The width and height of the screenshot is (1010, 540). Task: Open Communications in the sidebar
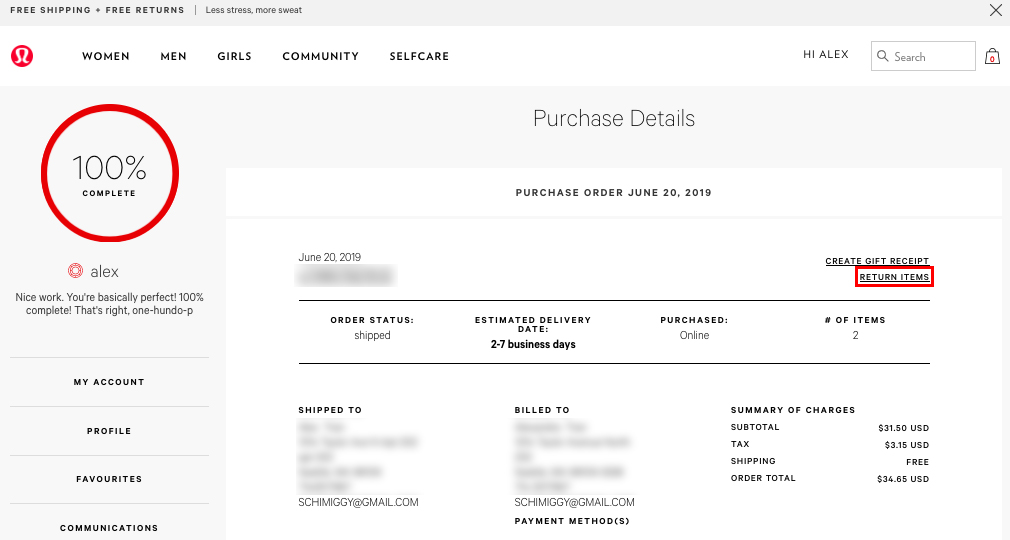pyautogui.click(x=109, y=528)
